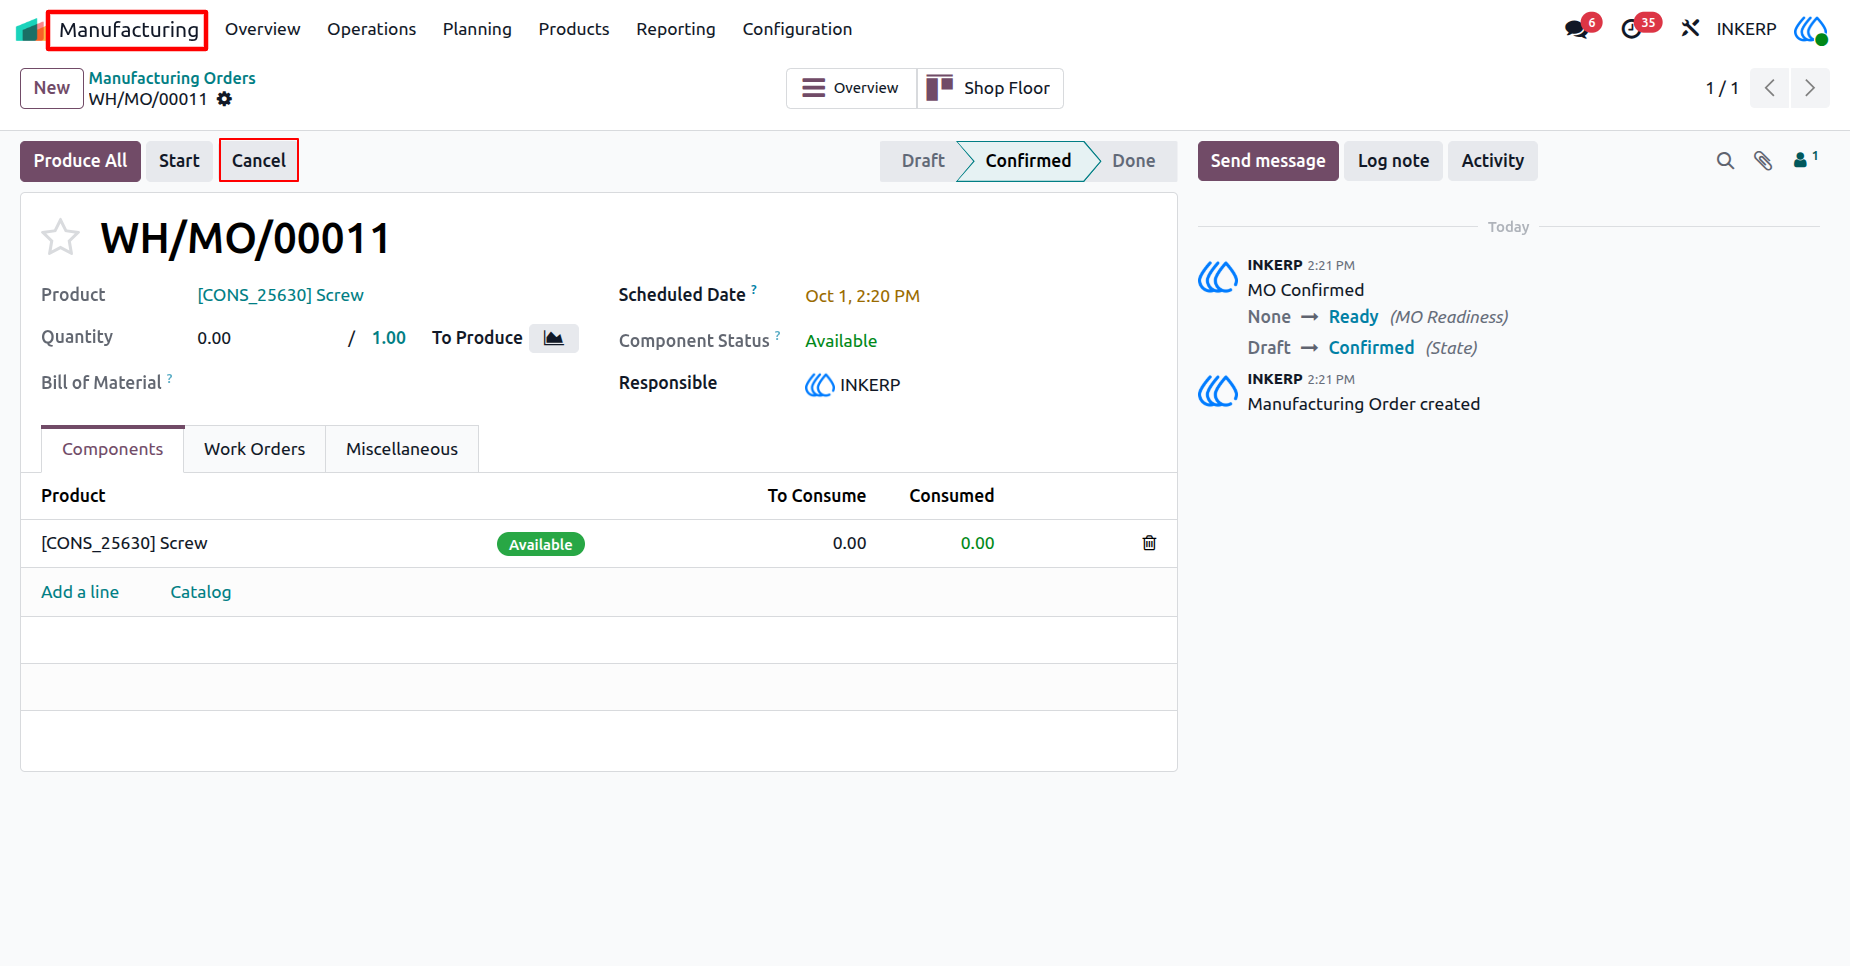The height and width of the screenshot is (966, 1850).
Task: Open the [CONS_25630] Screw product link
Action: pyautogui.click(x=280, y=295)
